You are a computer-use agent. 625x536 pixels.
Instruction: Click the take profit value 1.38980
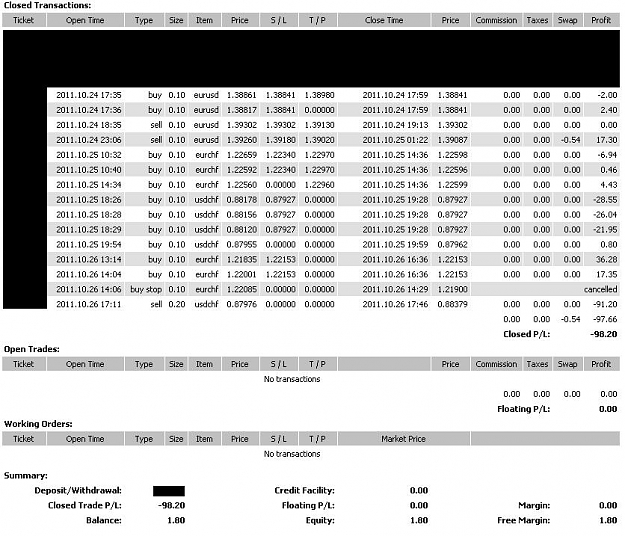[319, 95]
